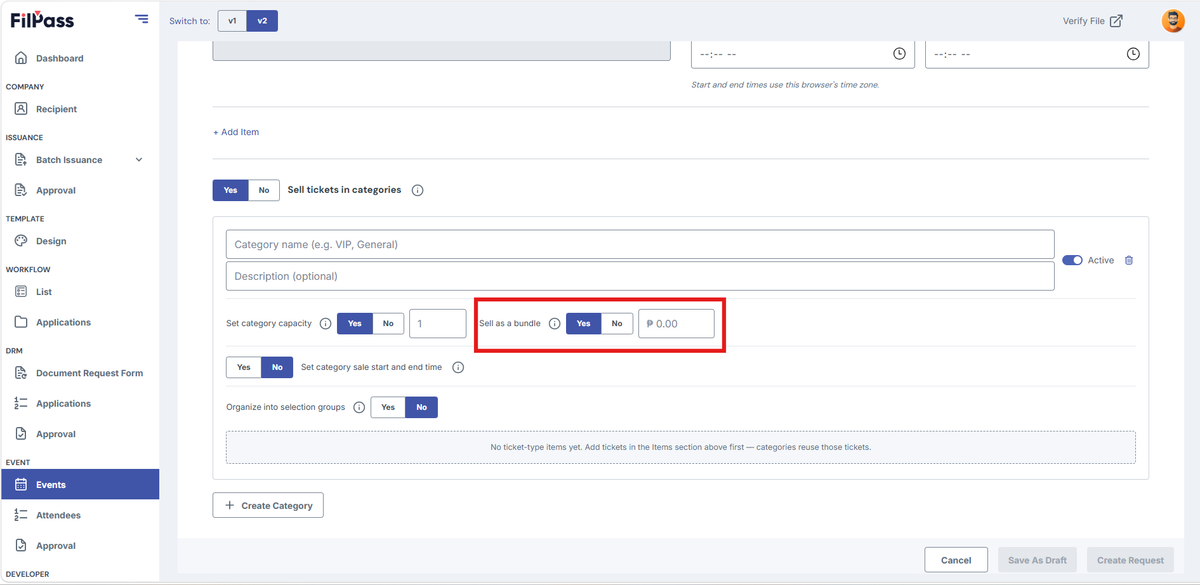Toggle the Active category switch

tap(1072, 260)
